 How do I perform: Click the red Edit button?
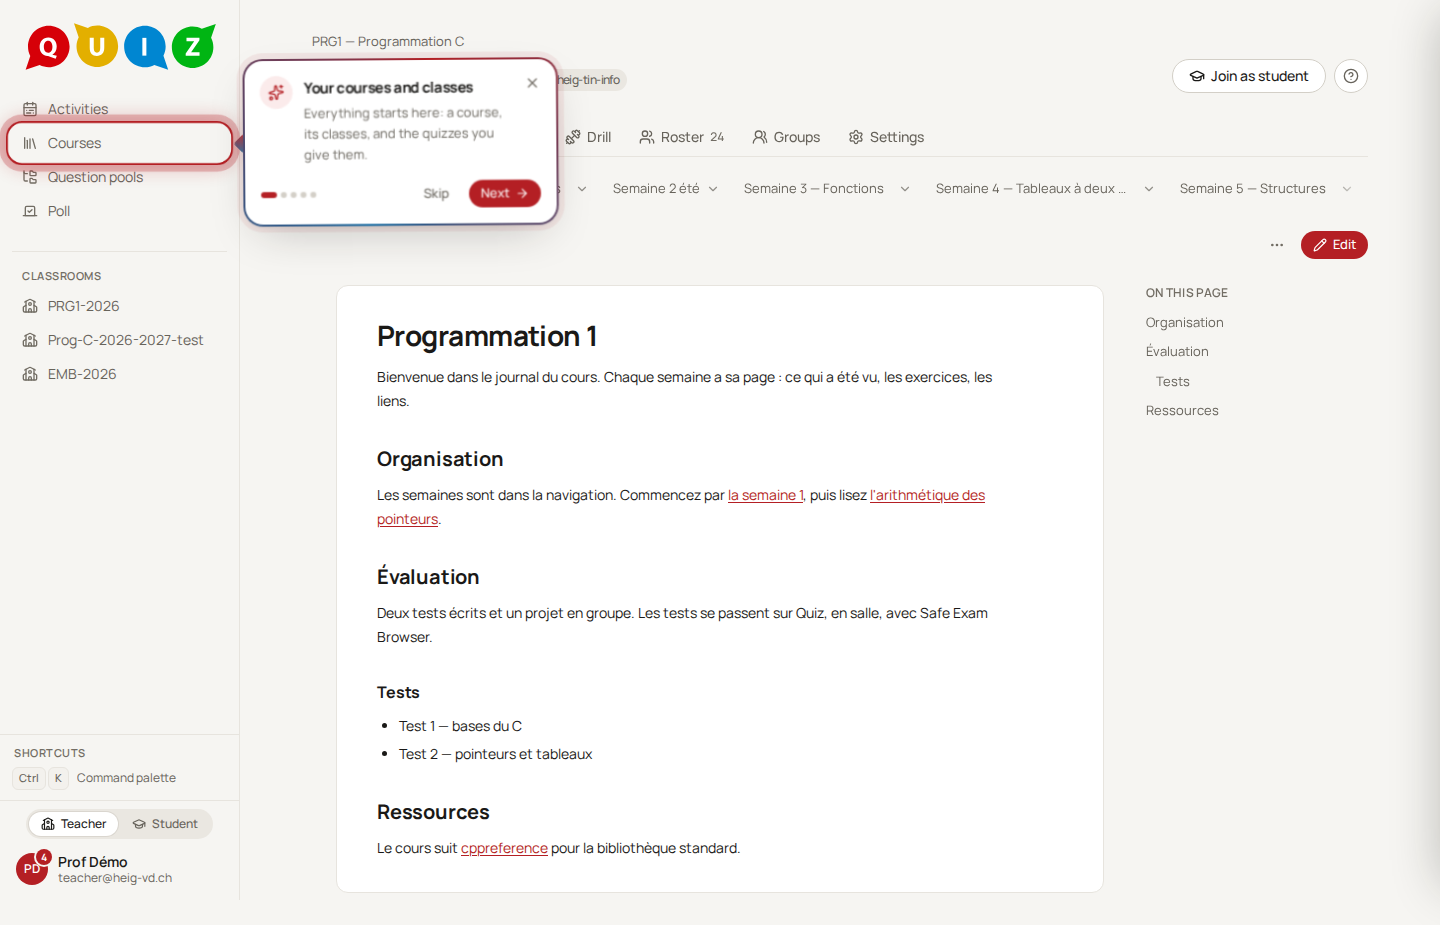(x=1334, y=245)
